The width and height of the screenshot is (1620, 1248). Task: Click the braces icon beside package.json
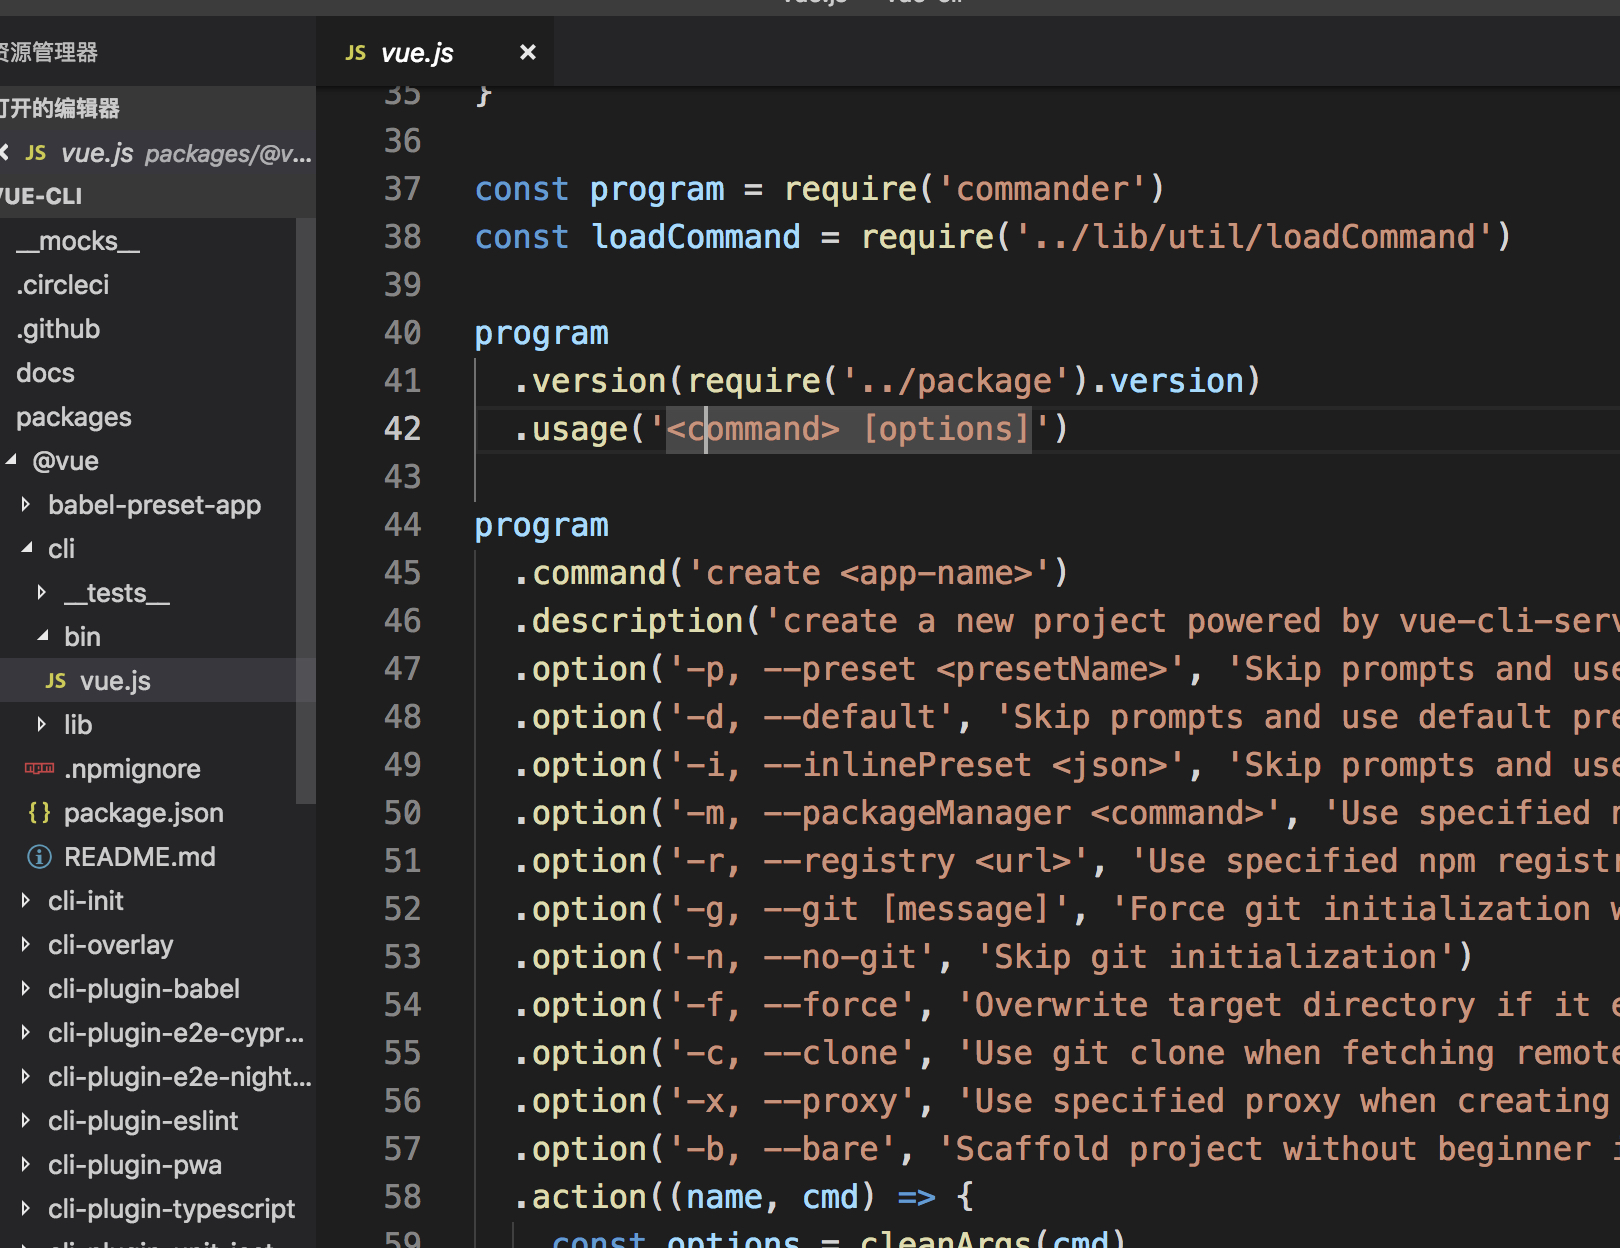pyautogui.click(x=39, y=813)
